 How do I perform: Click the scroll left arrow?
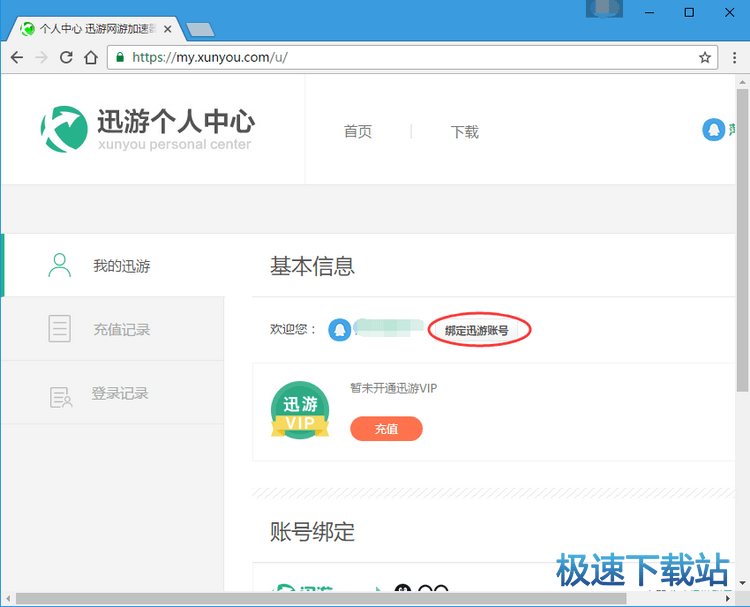pos(8,598)
